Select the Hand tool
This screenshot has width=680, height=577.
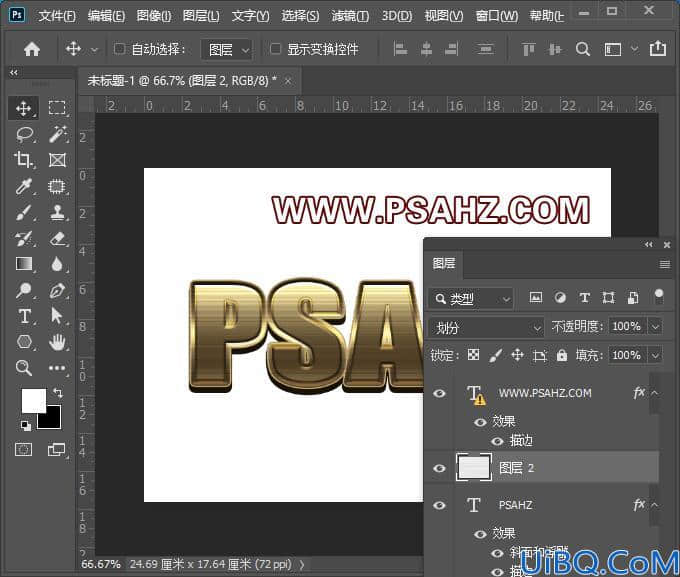(57, 343)
